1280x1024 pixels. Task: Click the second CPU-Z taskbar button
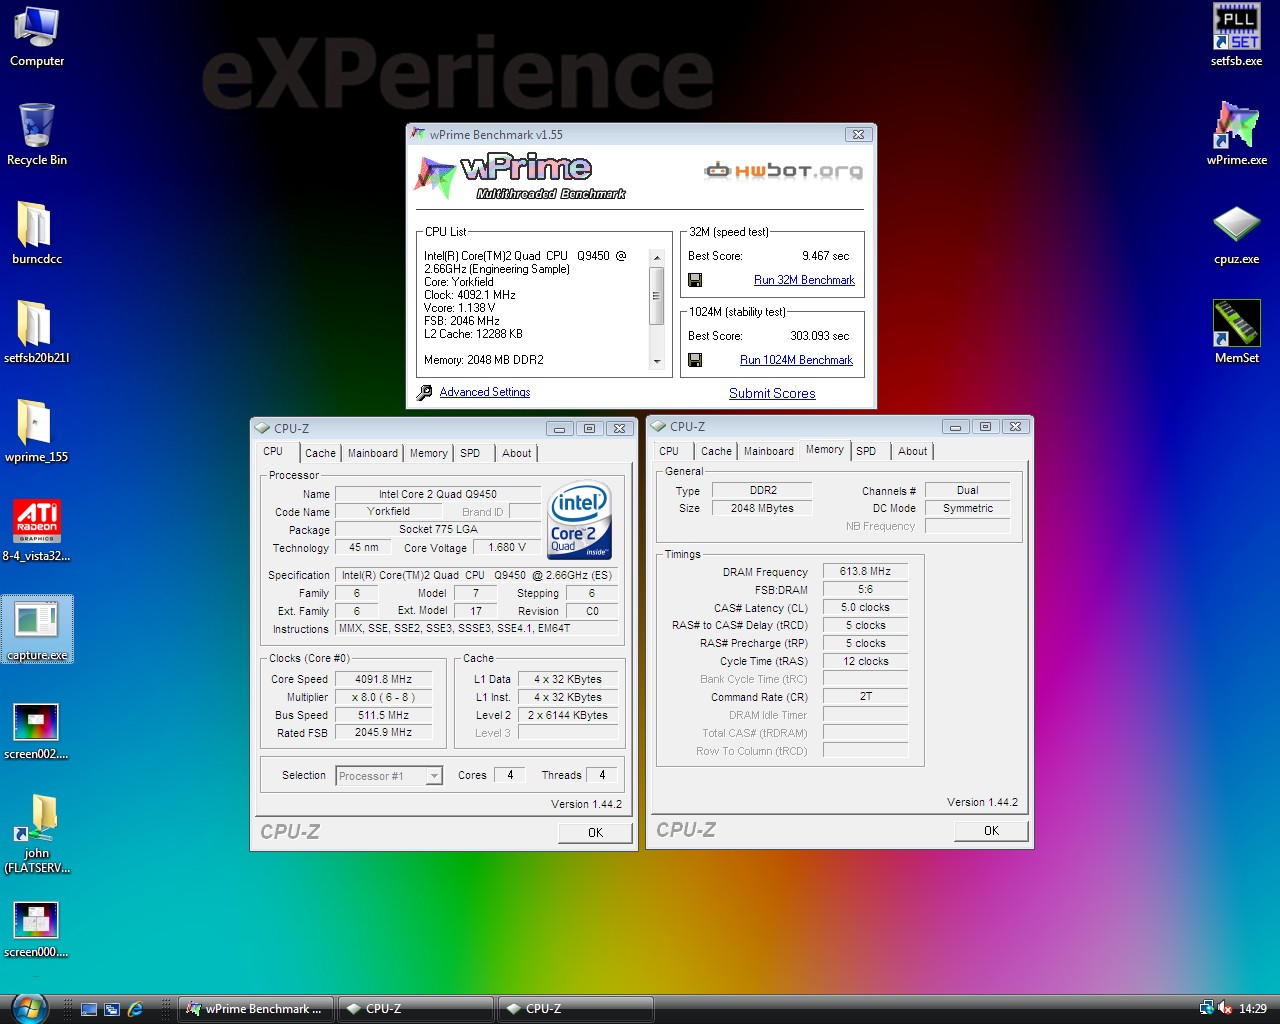(x=576, y=1009)
